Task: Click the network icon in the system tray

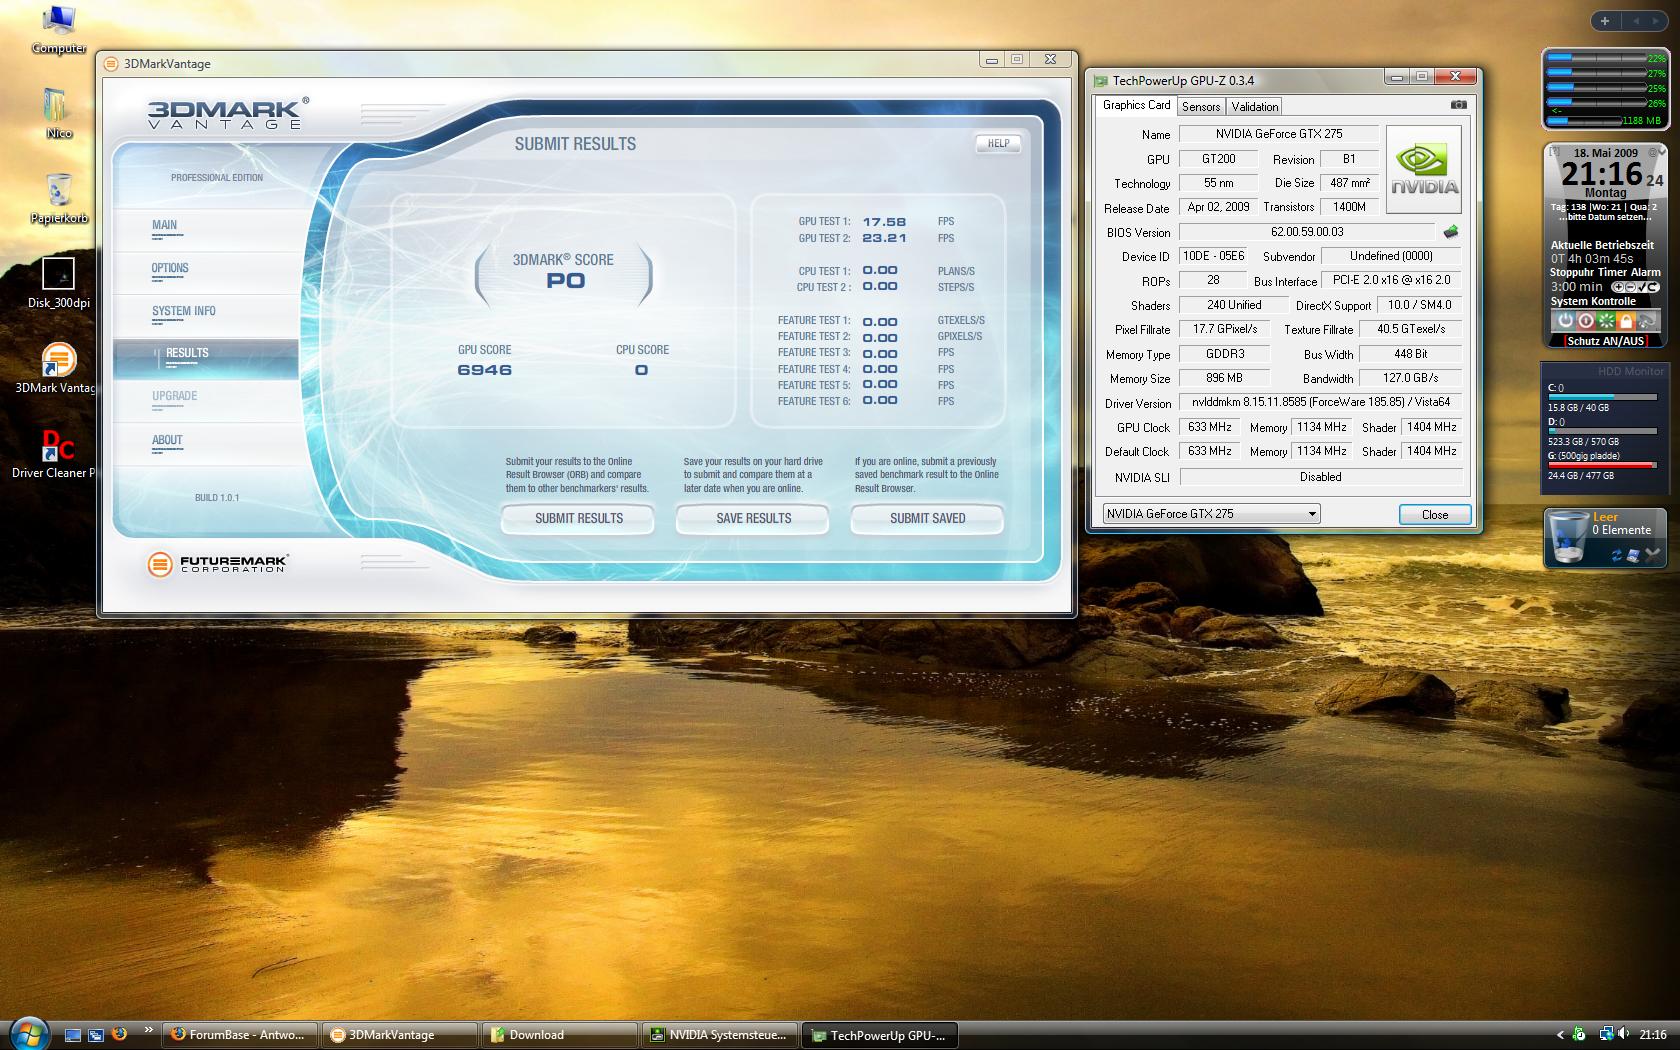Action: 1605,1035
